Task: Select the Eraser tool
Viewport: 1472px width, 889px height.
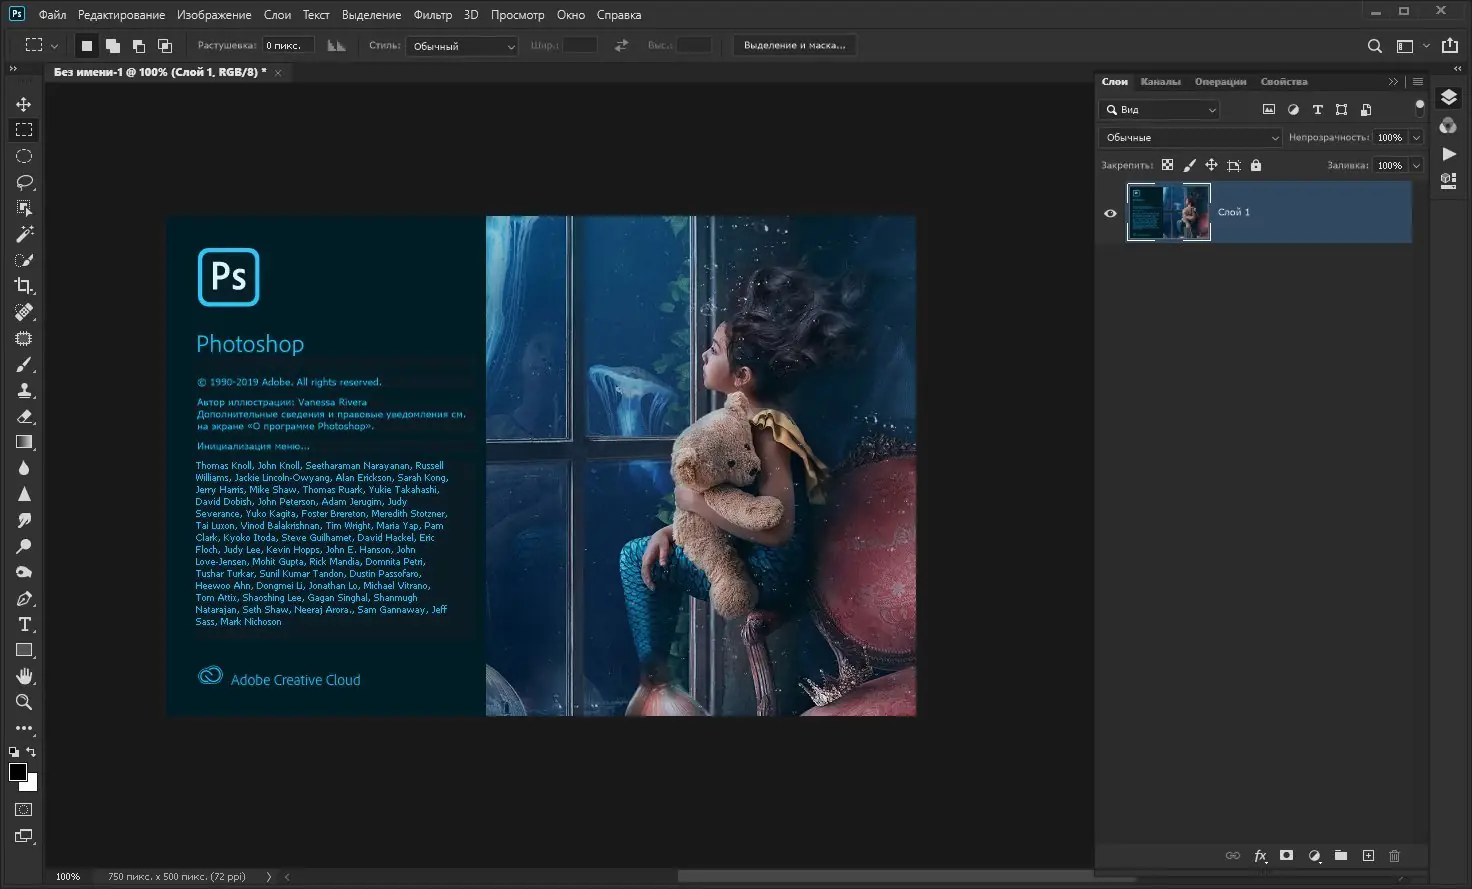Action: tap(24, 416)
